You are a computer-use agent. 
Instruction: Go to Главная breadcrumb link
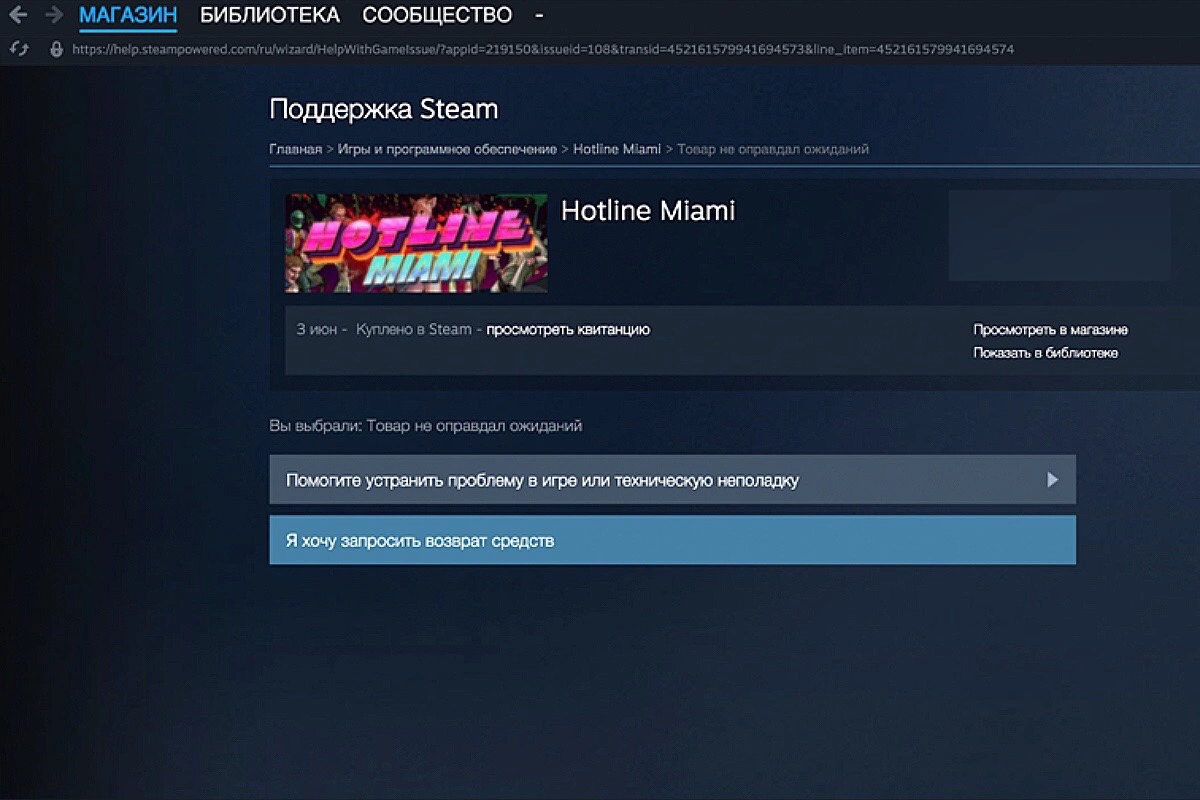tap(295, 149)
